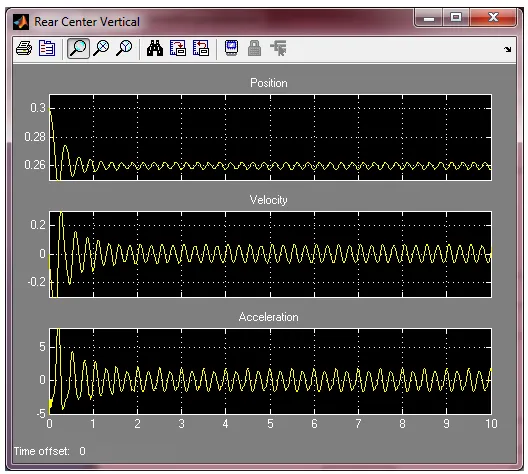Click the 'Velocity' plot title
The height and width of the screenshot is (474, 528).
click(x=268, y=200)
